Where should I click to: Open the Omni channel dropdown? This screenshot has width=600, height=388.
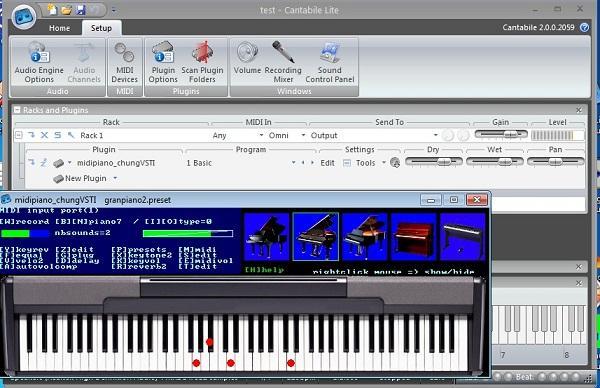pyautogui.click(x=303, y=135)
